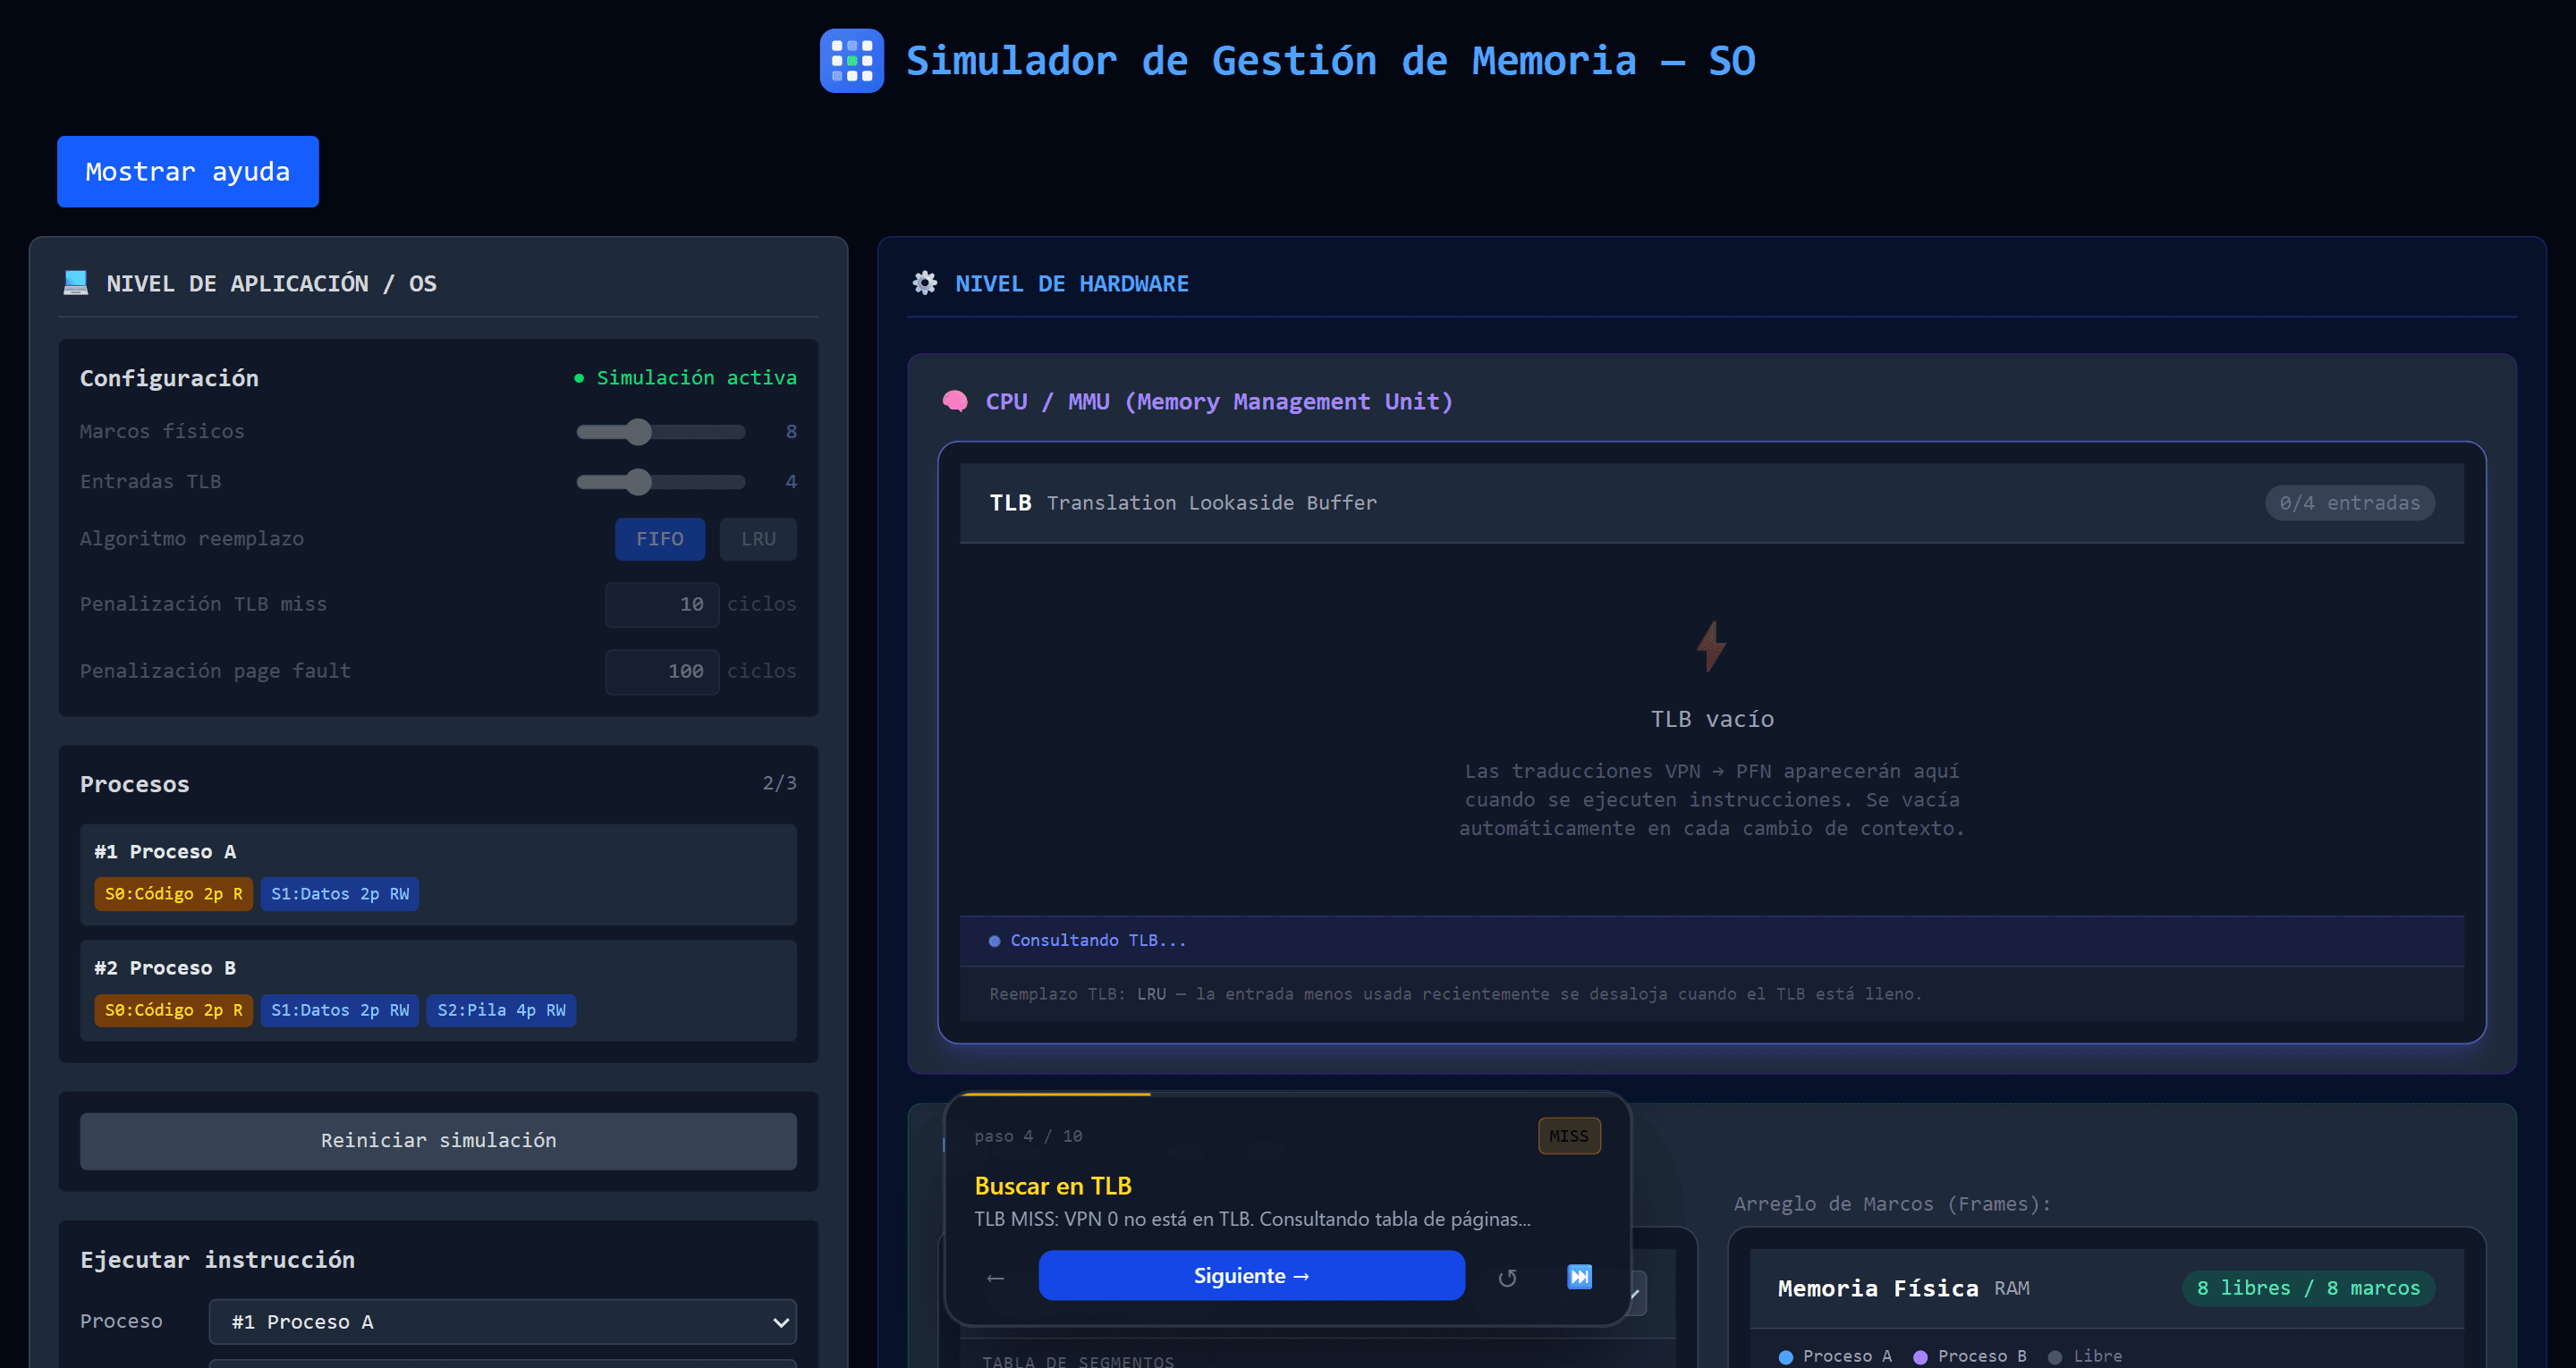2576x1368 pixels.
Task: Click the Ejecutar instrucción heading
Action: click(x=217, y=1260)
